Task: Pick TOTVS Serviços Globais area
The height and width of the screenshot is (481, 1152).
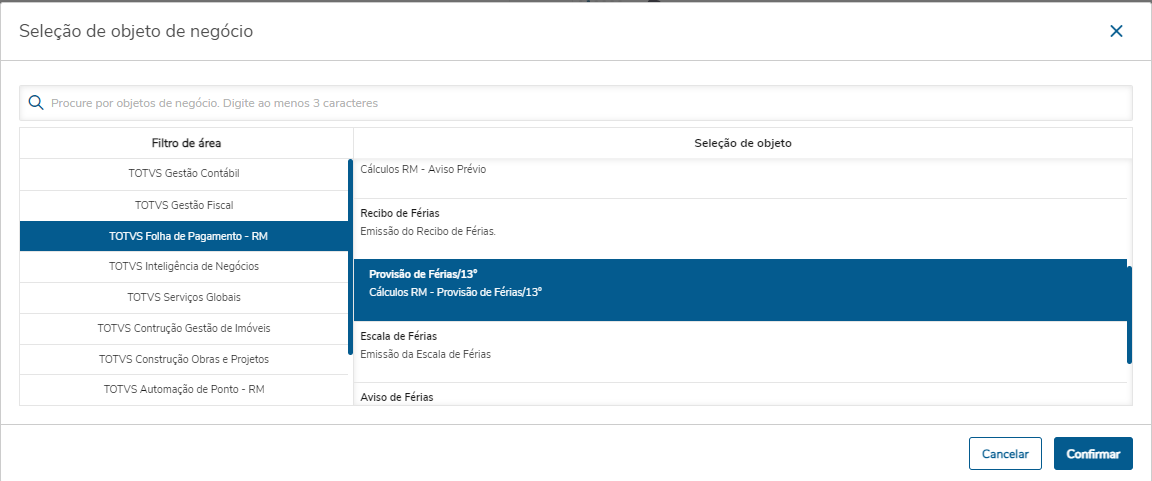Action: pyautogui.click(x=184, y=298)
